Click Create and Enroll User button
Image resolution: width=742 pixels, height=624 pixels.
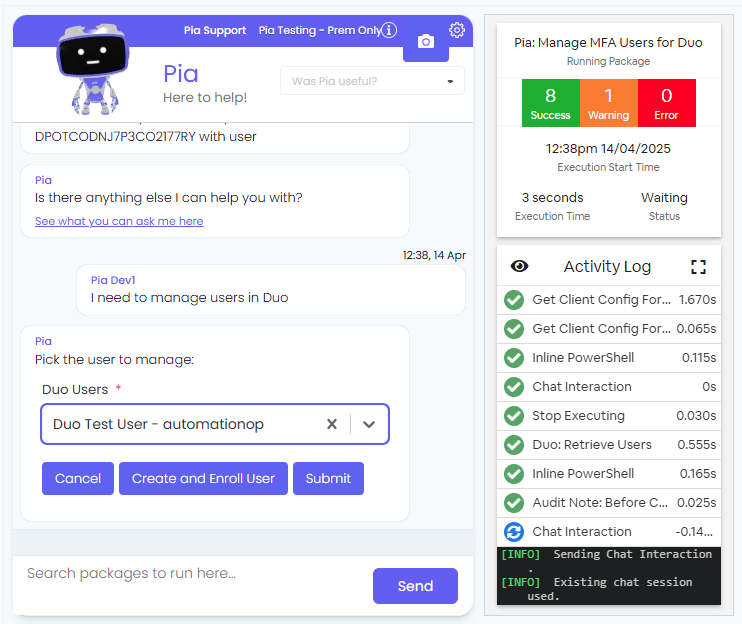[203, 478]
